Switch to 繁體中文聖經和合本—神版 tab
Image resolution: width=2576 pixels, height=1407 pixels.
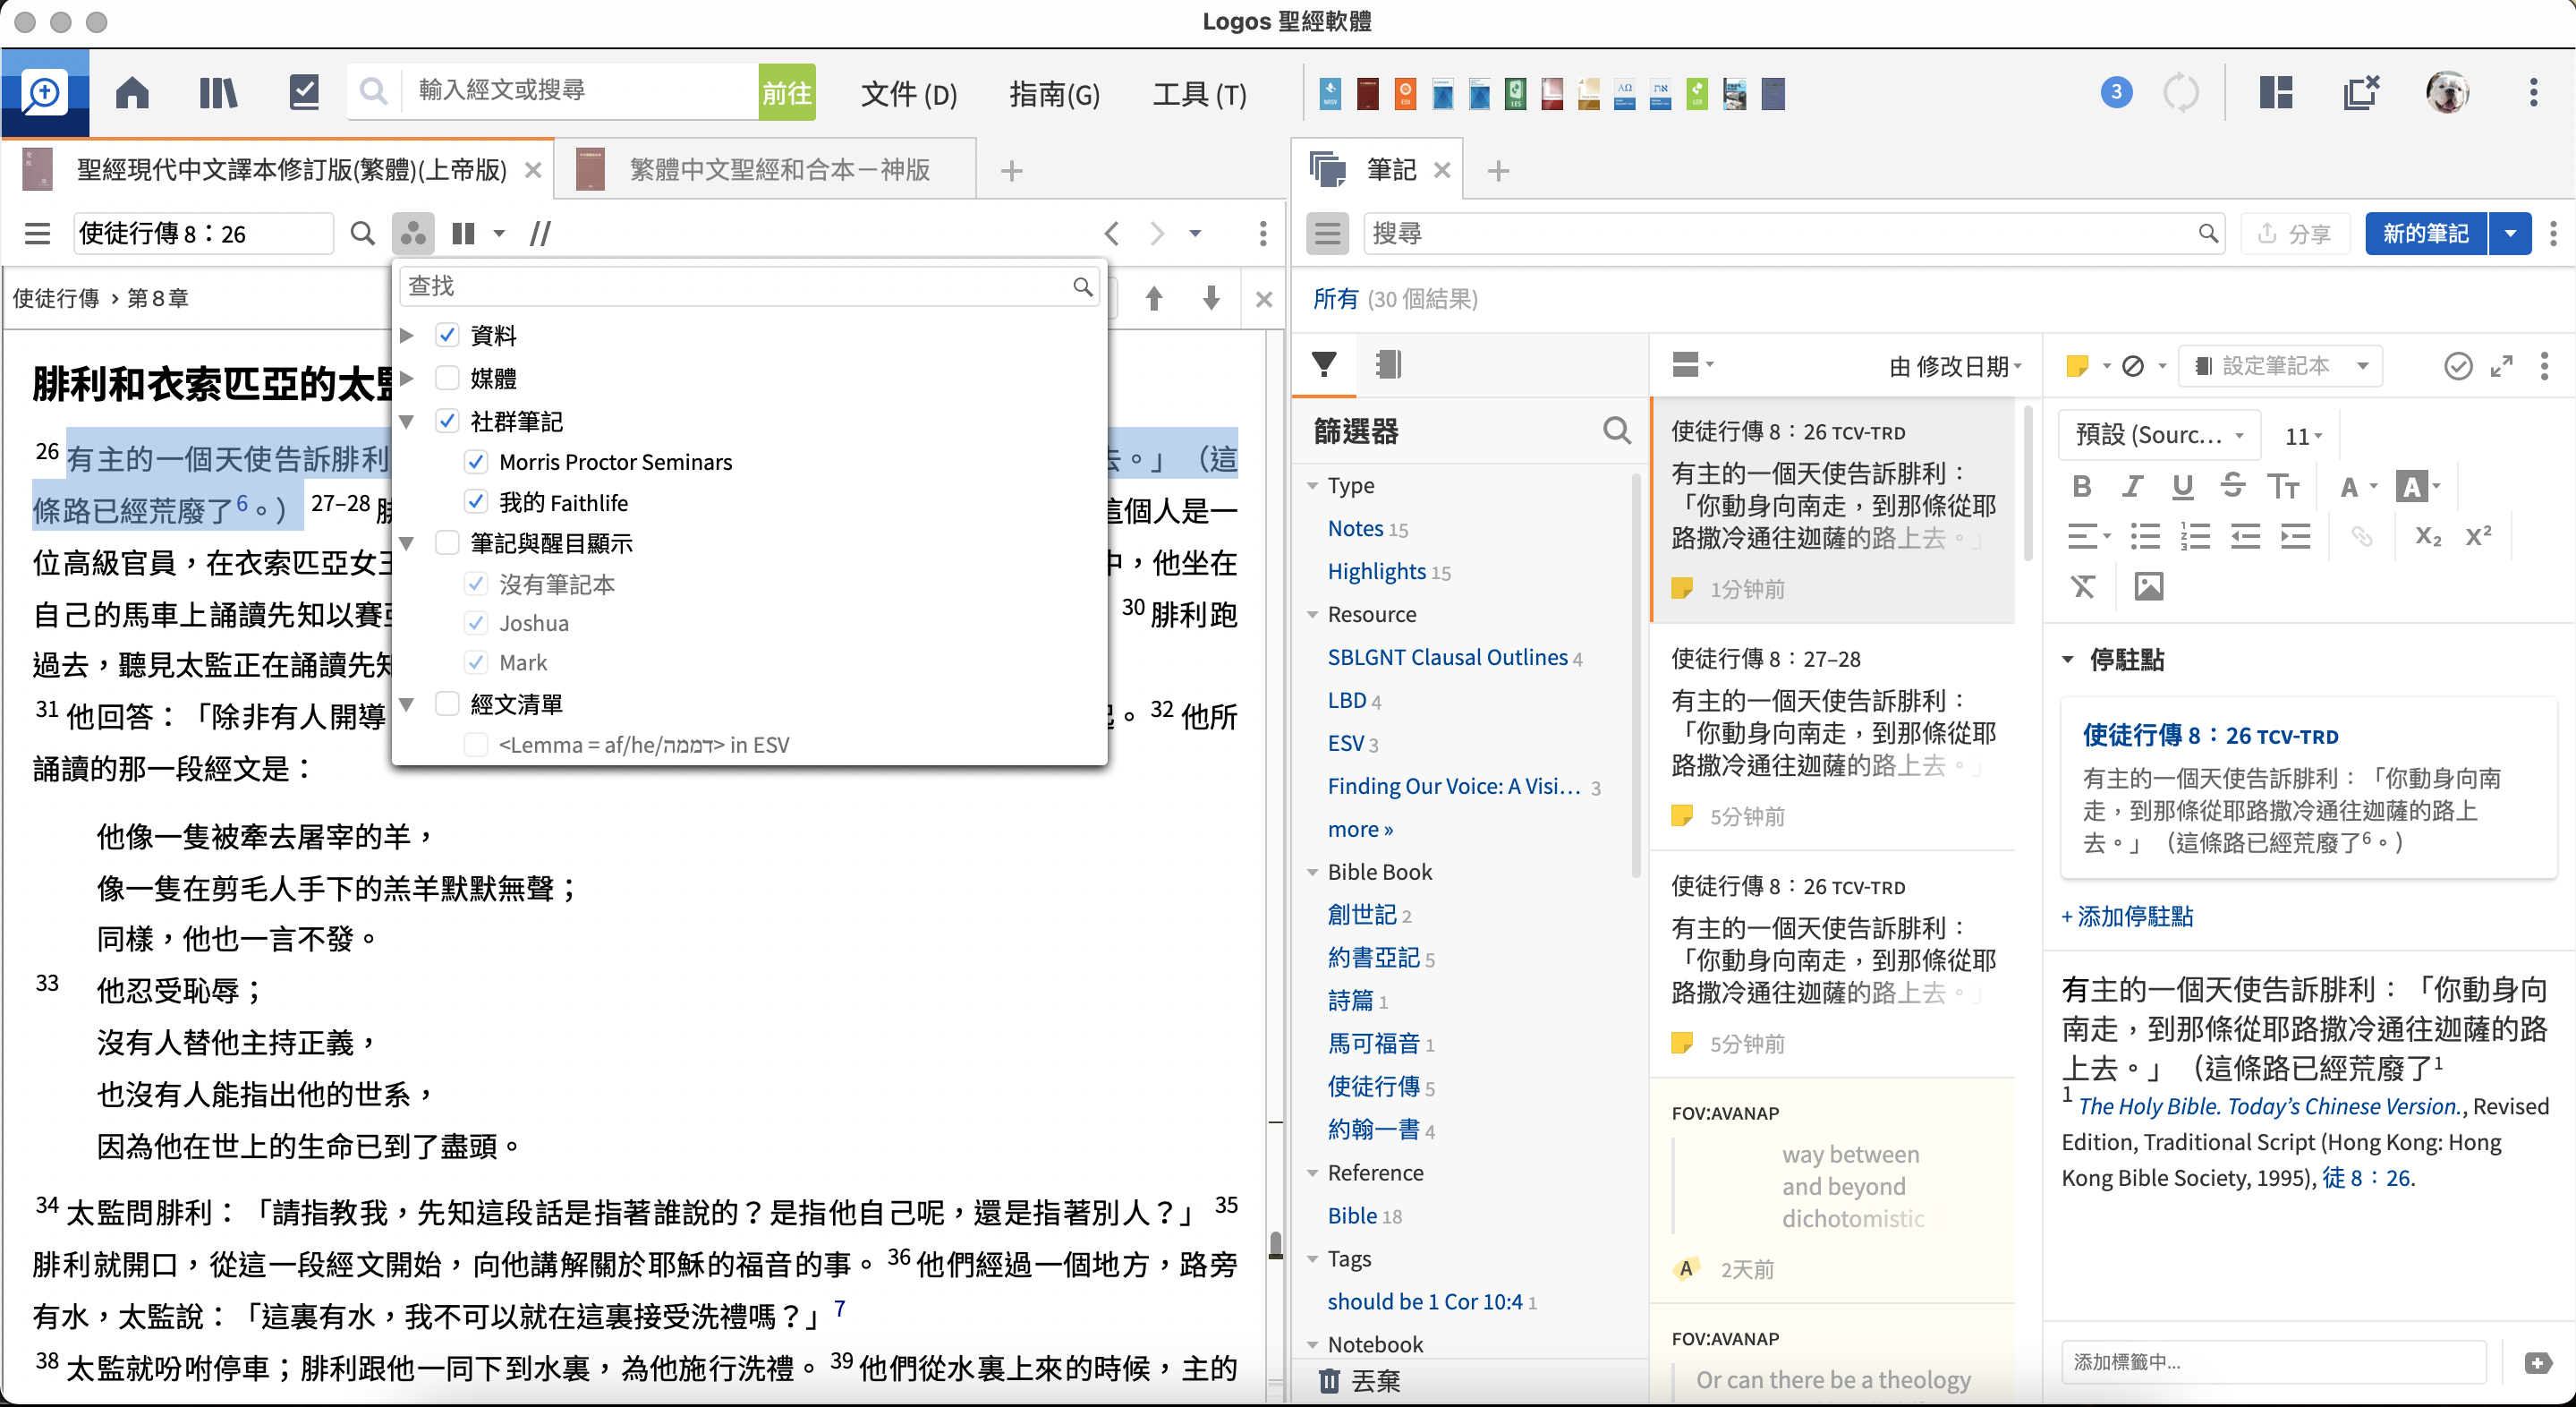coord(765,169)
